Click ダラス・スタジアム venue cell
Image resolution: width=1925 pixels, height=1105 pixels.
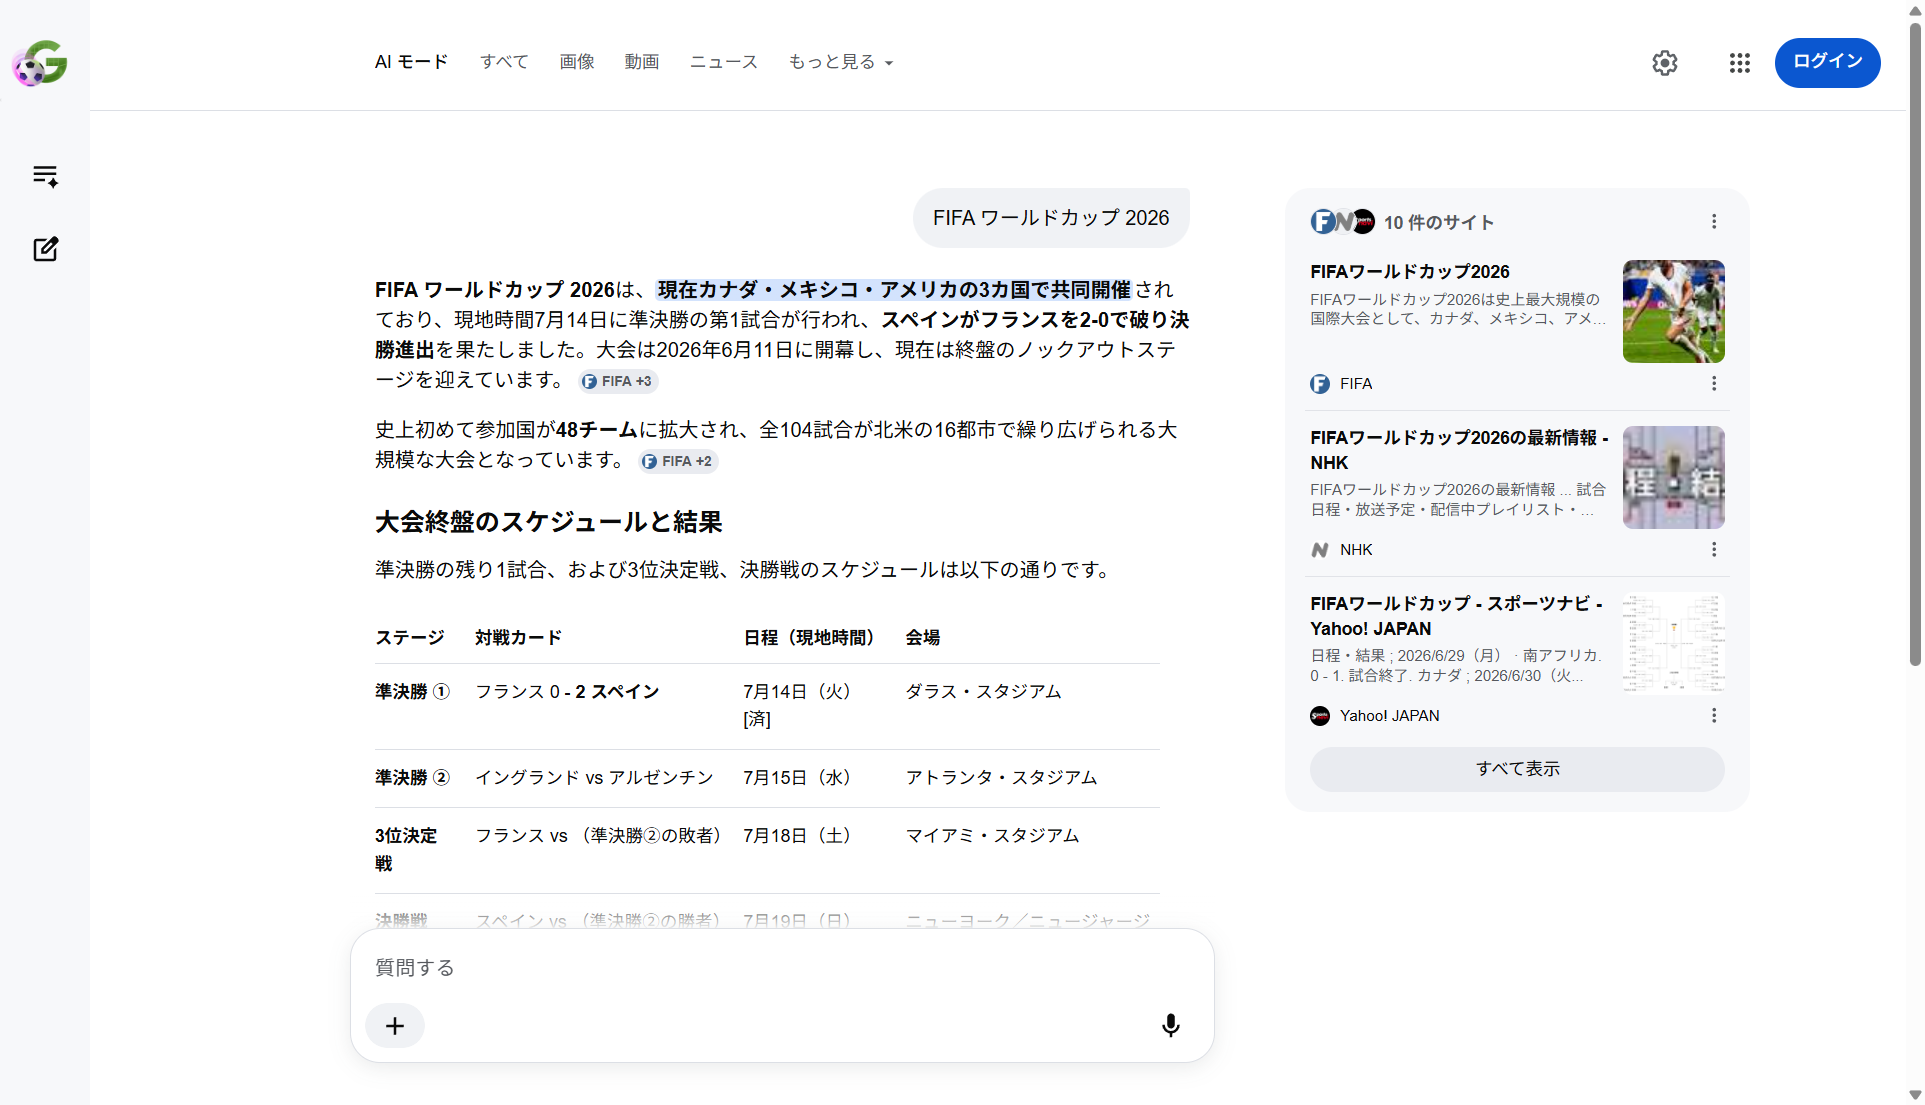[x=983, y=692]
